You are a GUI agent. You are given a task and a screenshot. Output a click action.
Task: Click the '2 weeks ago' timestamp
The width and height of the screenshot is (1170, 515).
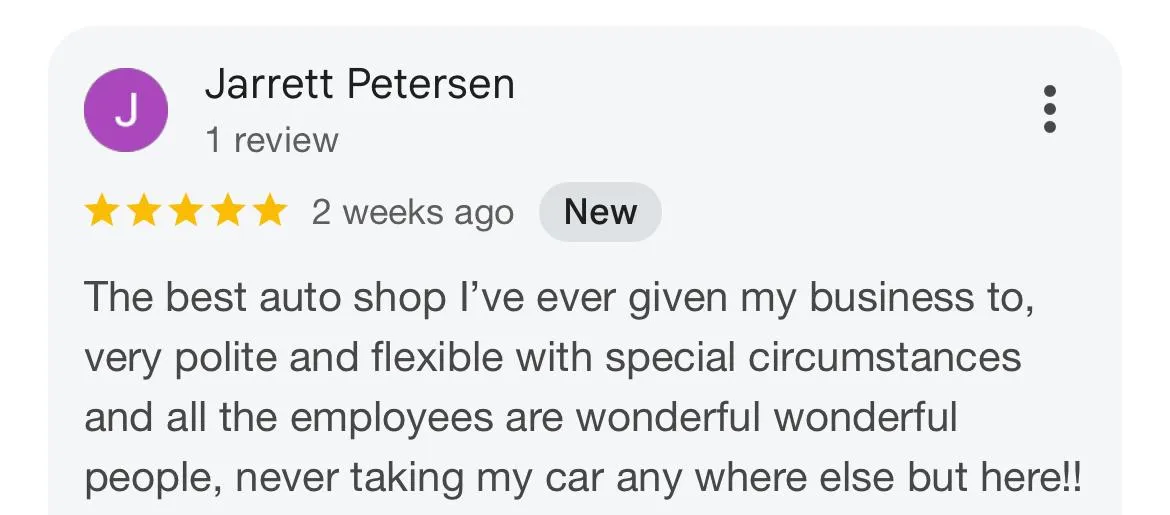(x=413, y=213)
